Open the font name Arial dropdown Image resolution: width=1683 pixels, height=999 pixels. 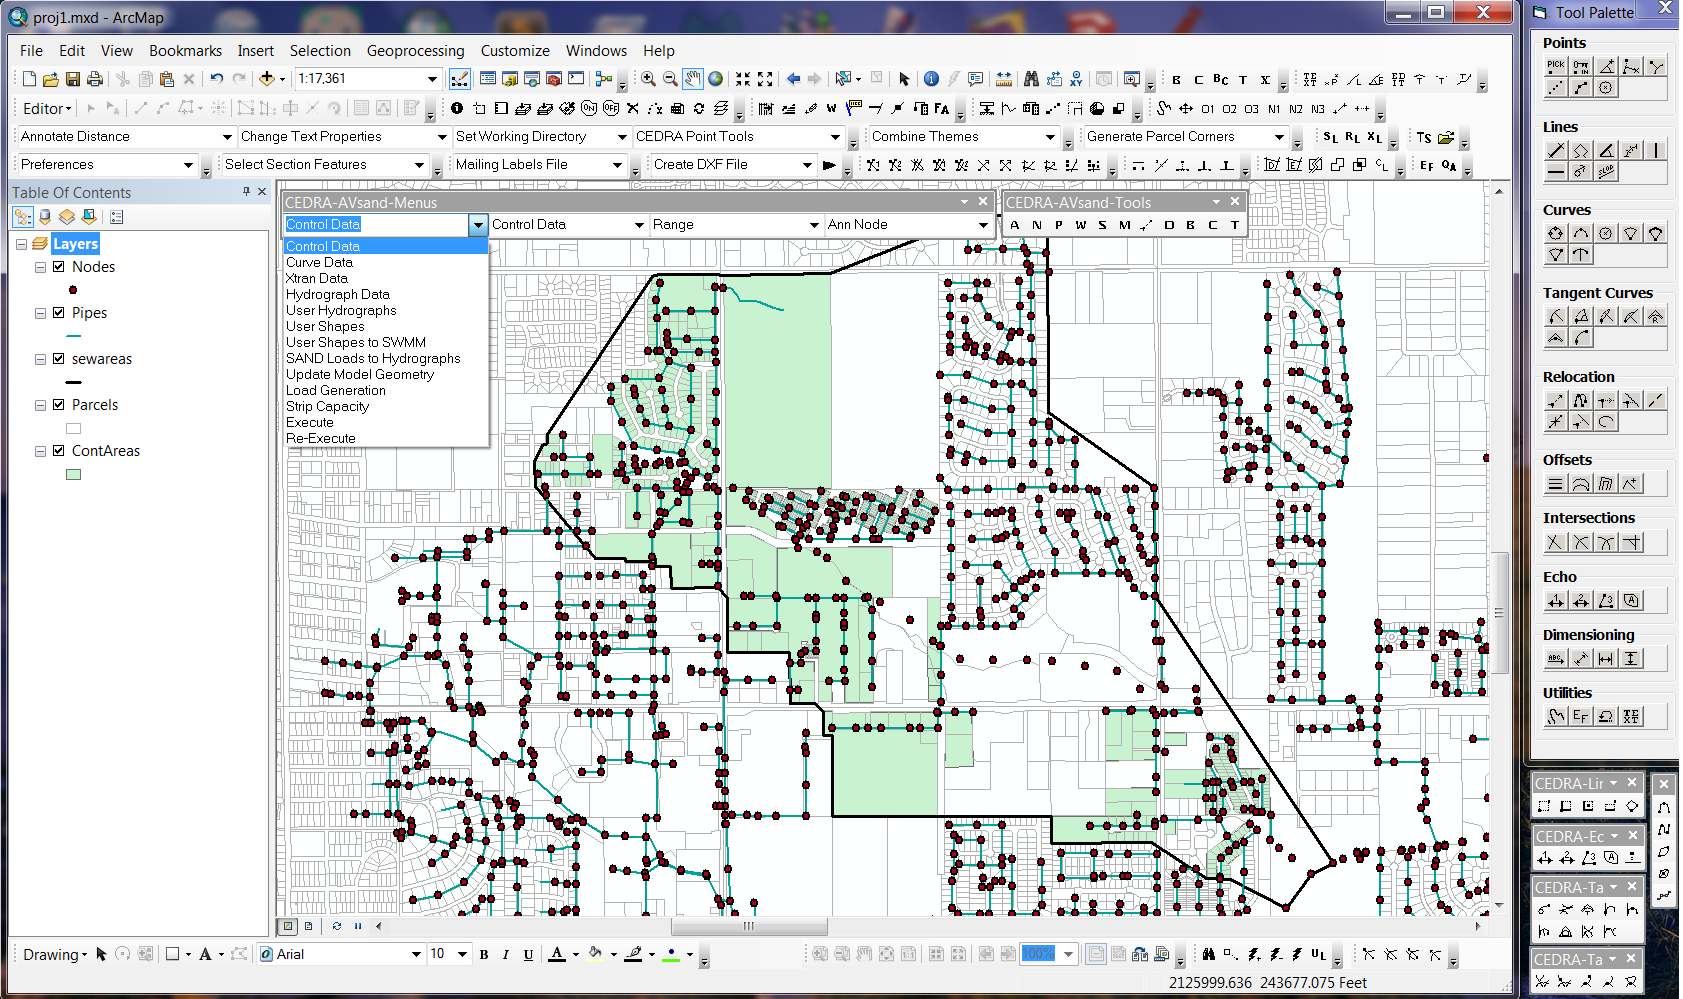click(x=416, y=954)
